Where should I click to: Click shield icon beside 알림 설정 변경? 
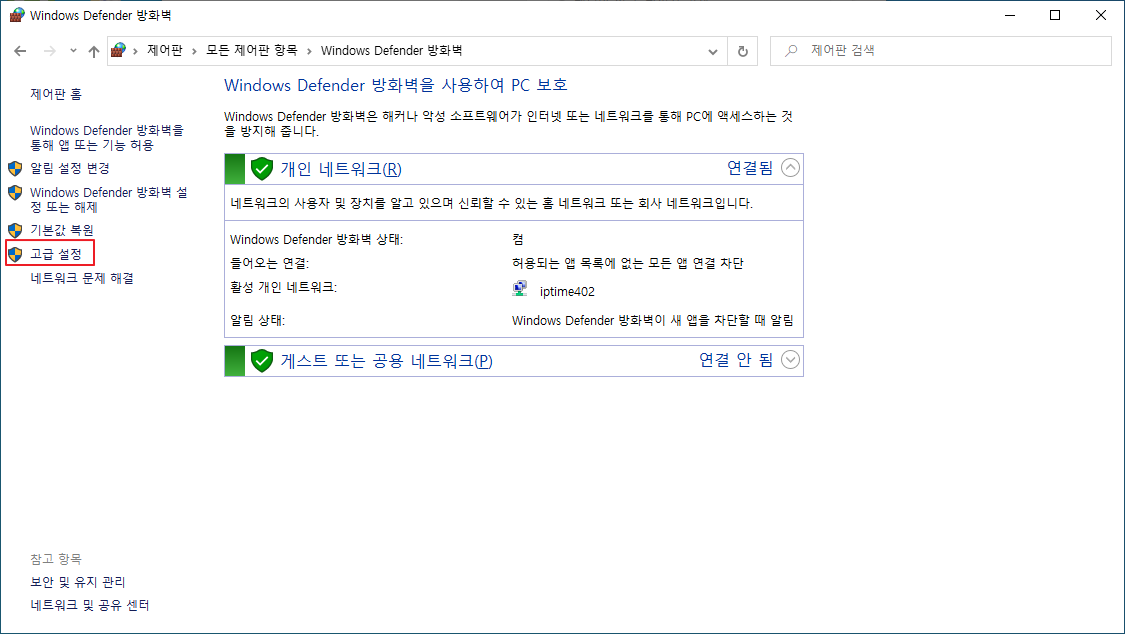[15, 169]
